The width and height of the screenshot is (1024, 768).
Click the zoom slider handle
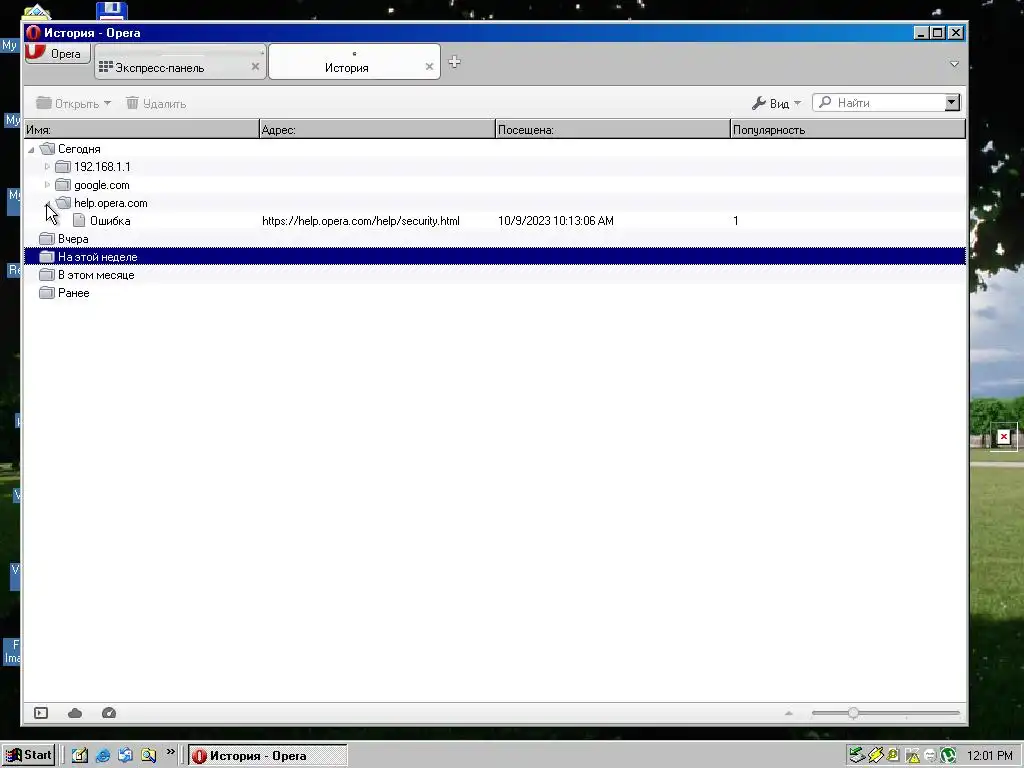point(853,713)
